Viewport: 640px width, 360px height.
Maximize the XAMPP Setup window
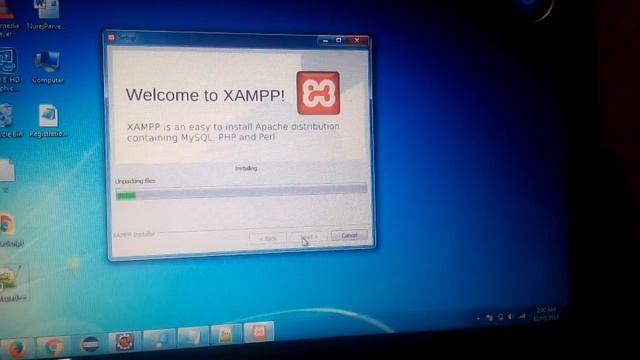338,40
